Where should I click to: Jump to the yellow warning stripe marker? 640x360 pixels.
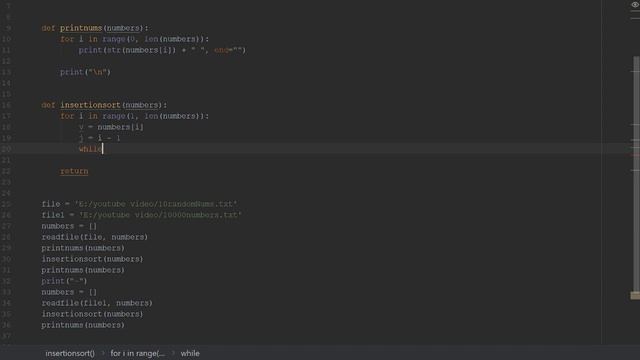pos(635,296)
